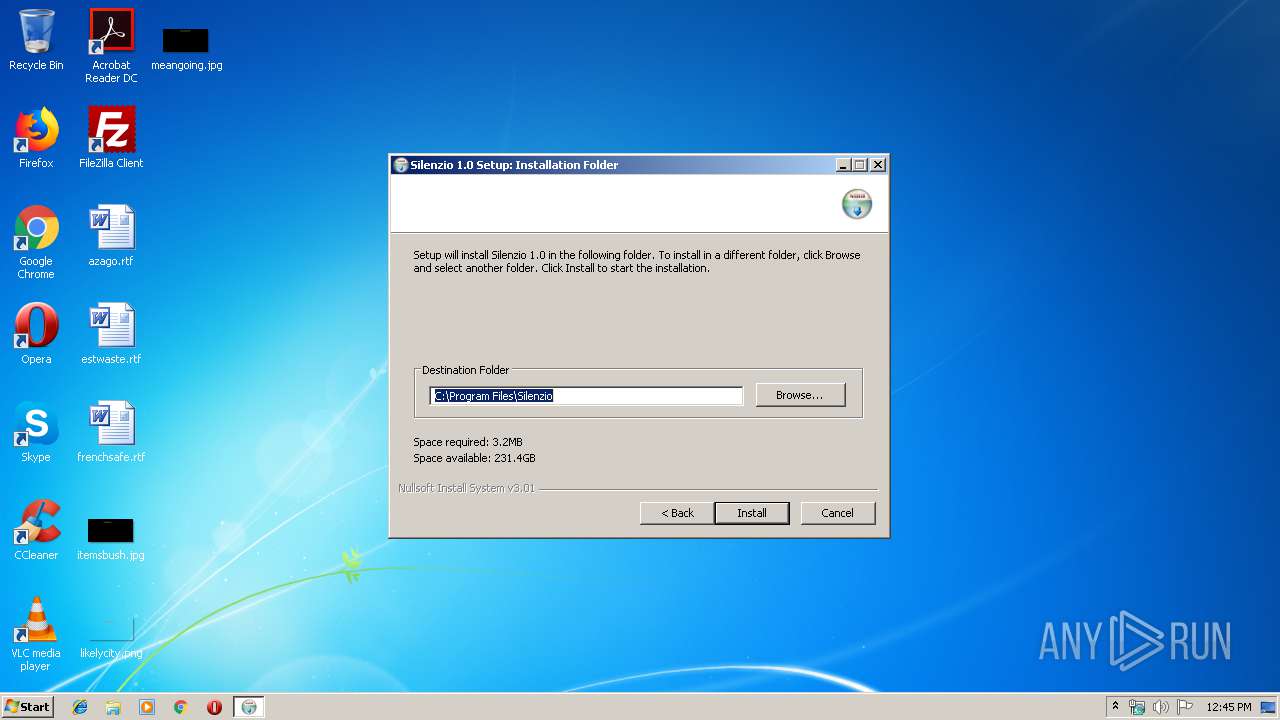Image resolution: width=1280 pixels, height=720 pixels.
Task: Open the FileZilla Client shortcut
Action: click(111, 138)
